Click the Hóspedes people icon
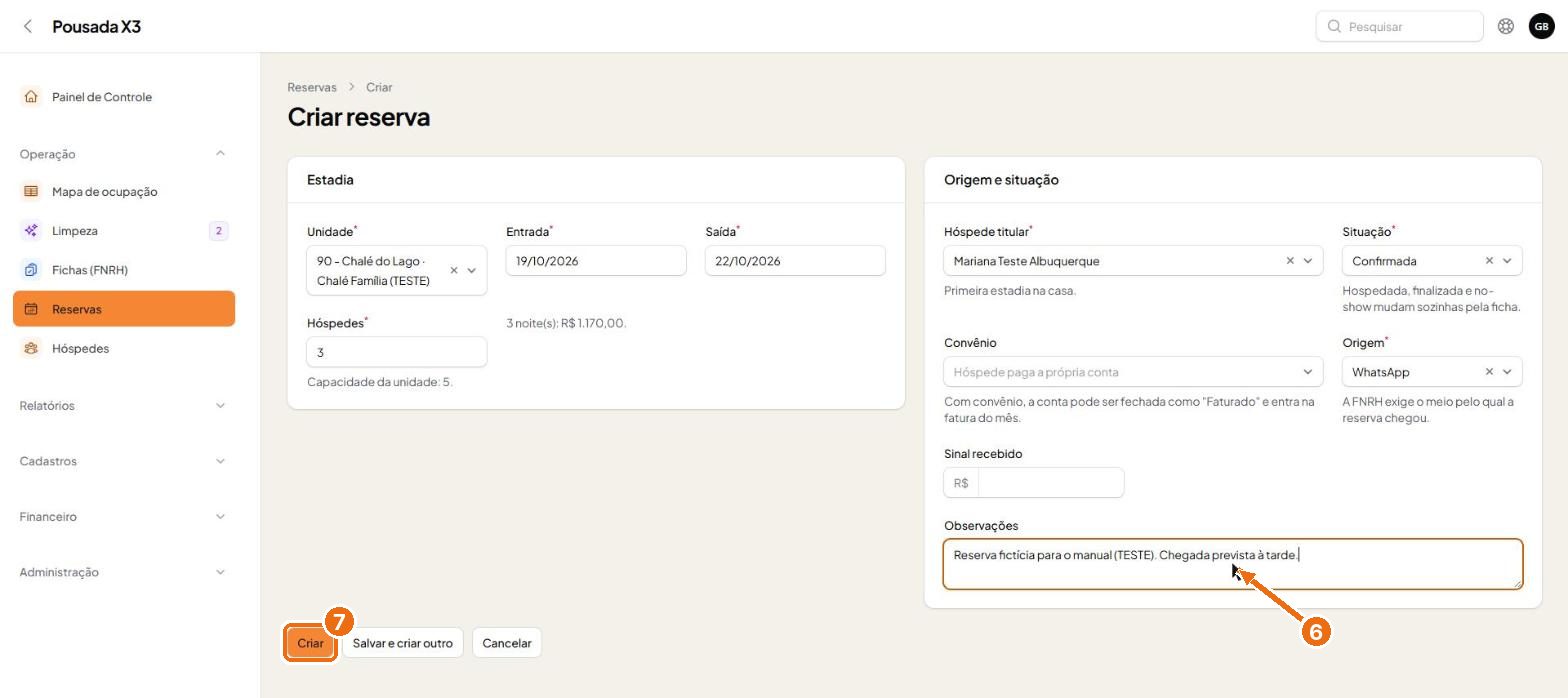The width and height of the screenshot is (1568, 698). coord(31,349)
